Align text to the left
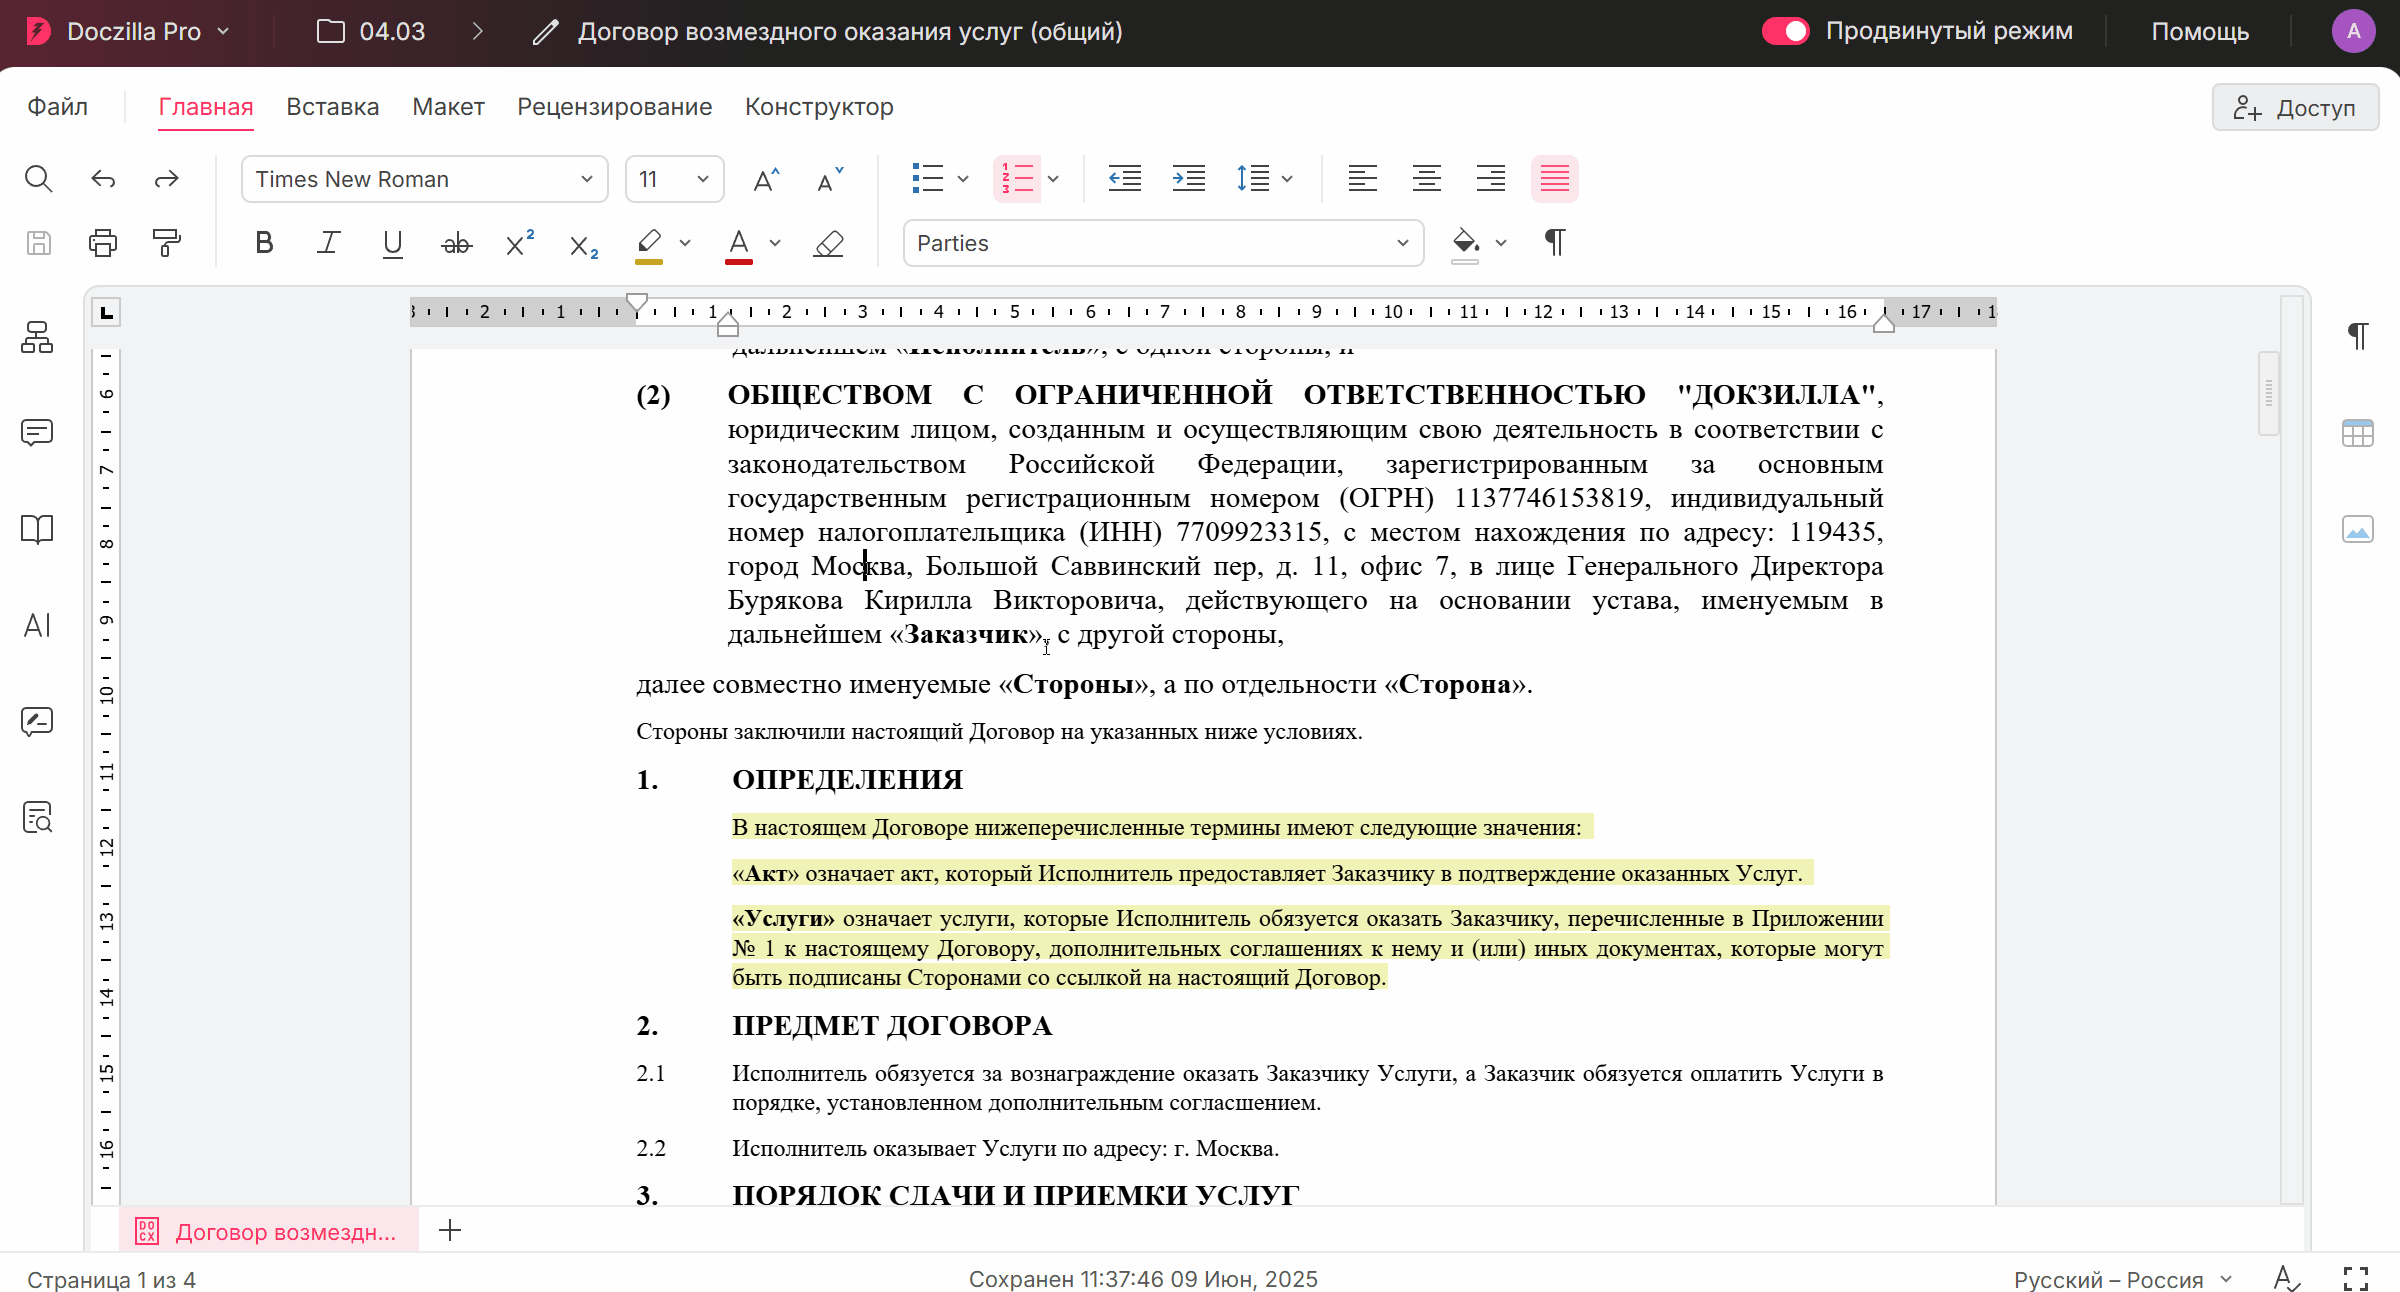The width and height of the screenshot is (2400, 1292). [1363, 179]
